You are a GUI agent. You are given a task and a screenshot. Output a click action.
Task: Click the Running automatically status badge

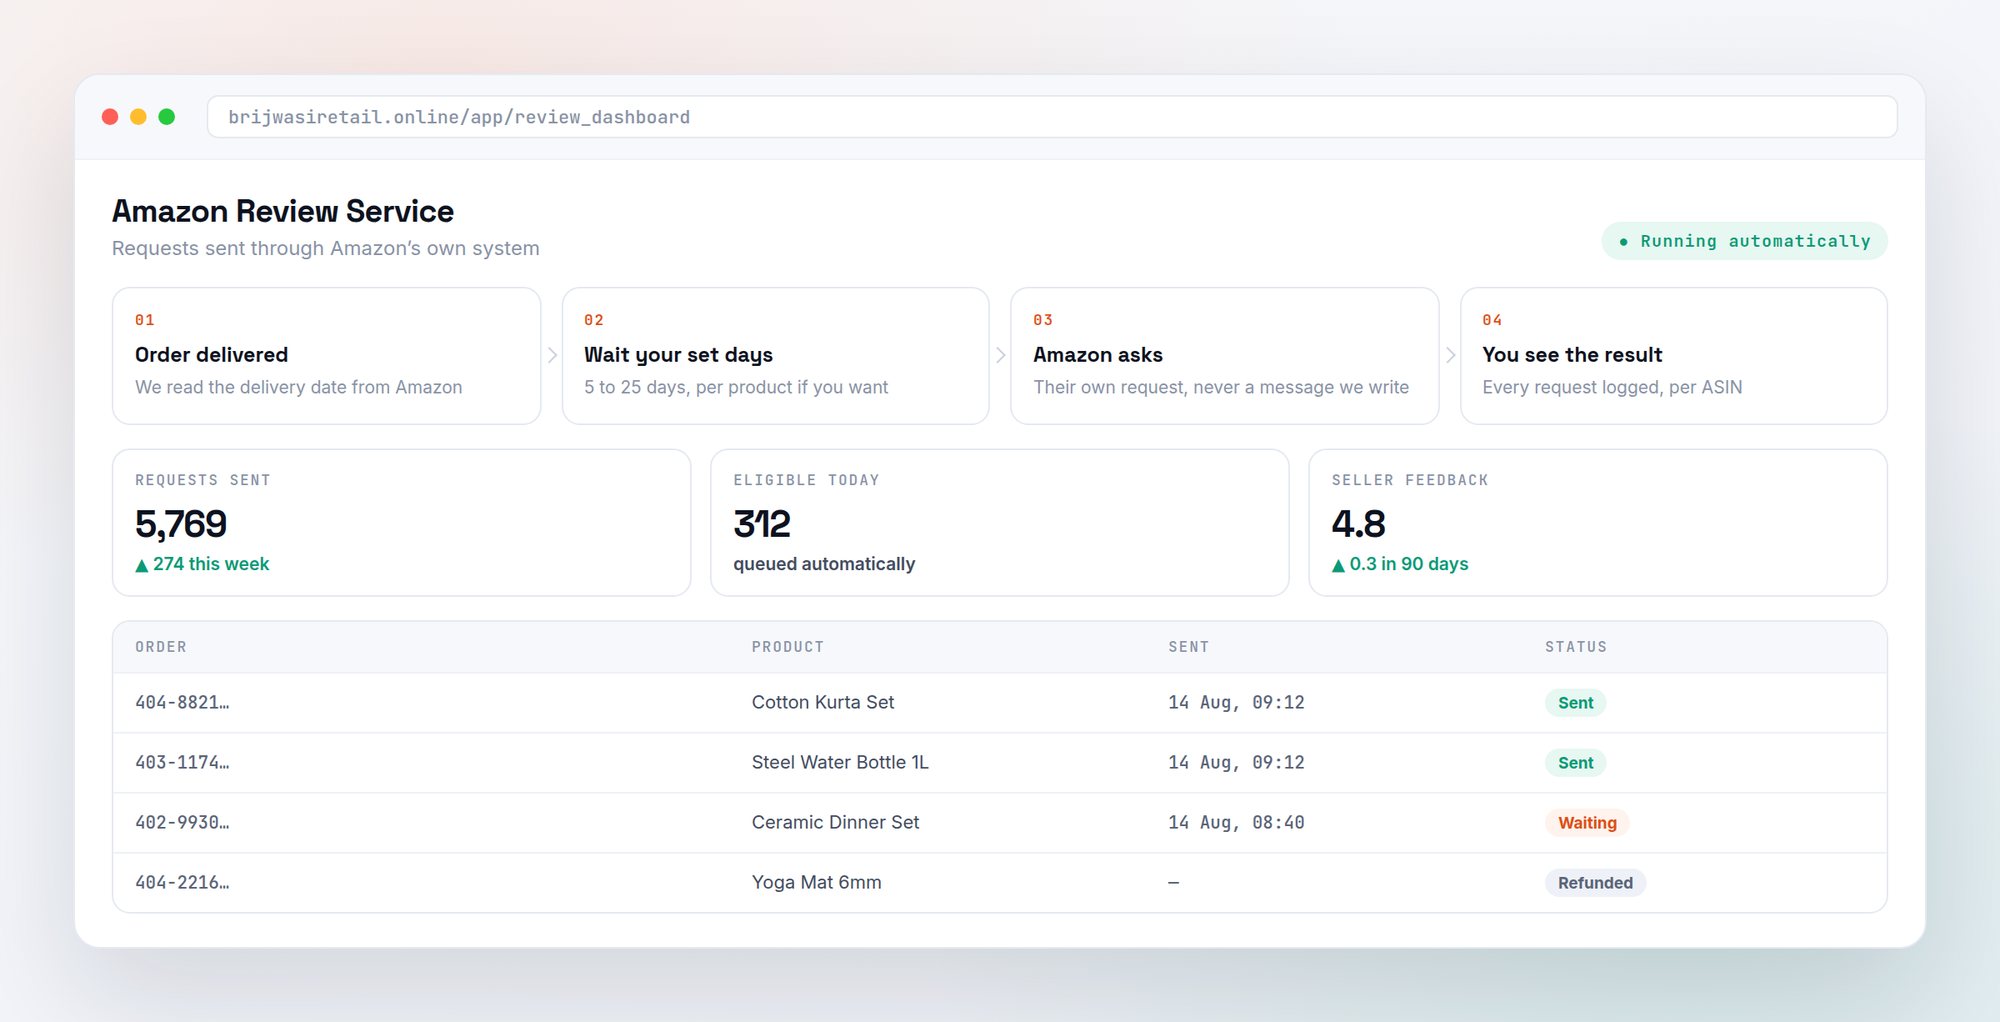point(1744,241)
